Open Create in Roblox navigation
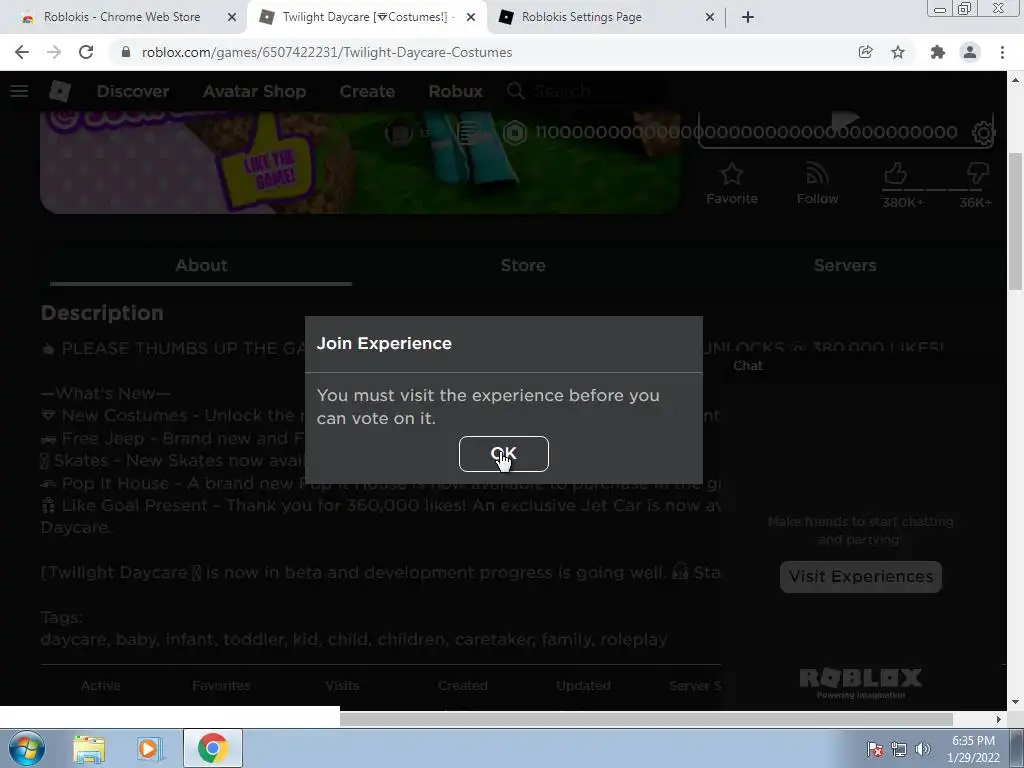This screenshot has height=768, width=1024. click(x=367, y=91)
